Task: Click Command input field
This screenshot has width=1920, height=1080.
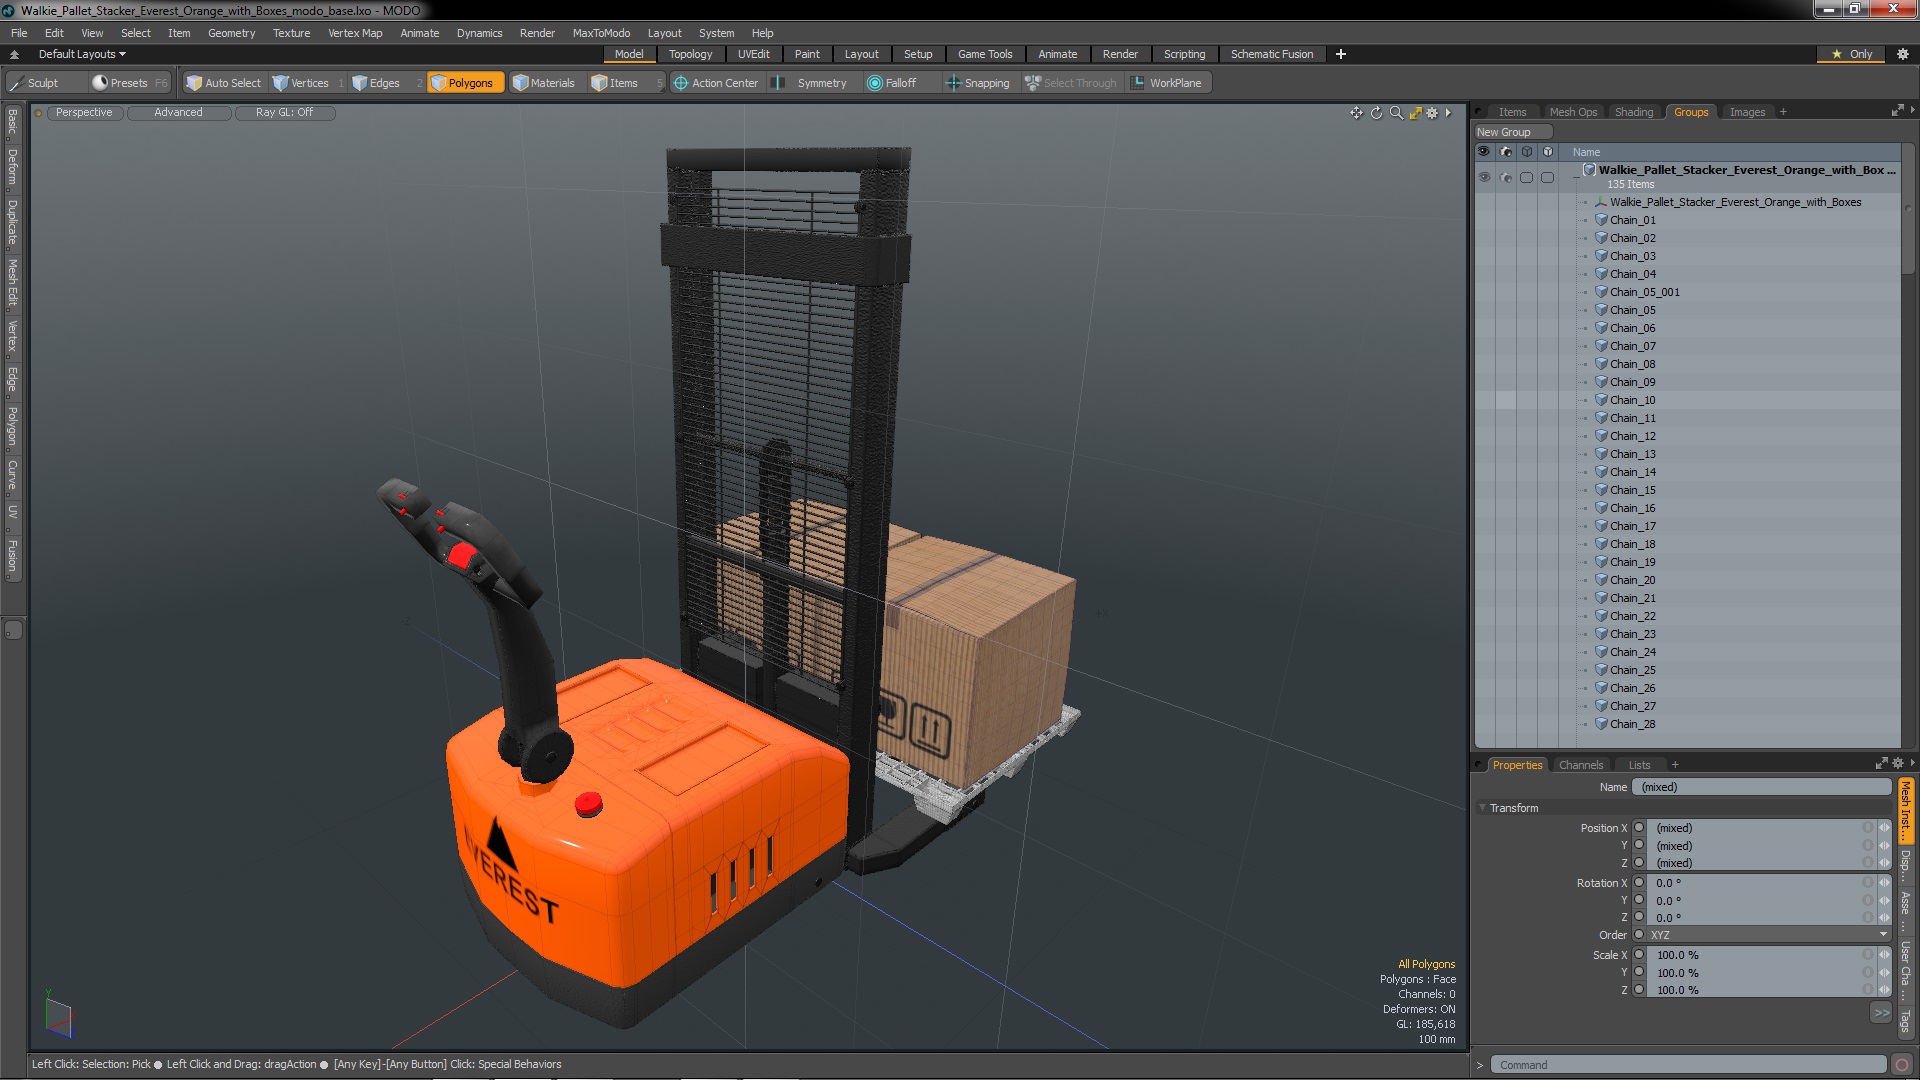Action: pyautogui.click(x=1688, y=1065)
